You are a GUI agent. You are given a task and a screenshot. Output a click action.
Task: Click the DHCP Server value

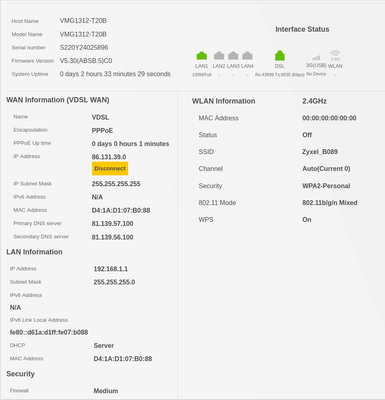(x=104, y=346)
